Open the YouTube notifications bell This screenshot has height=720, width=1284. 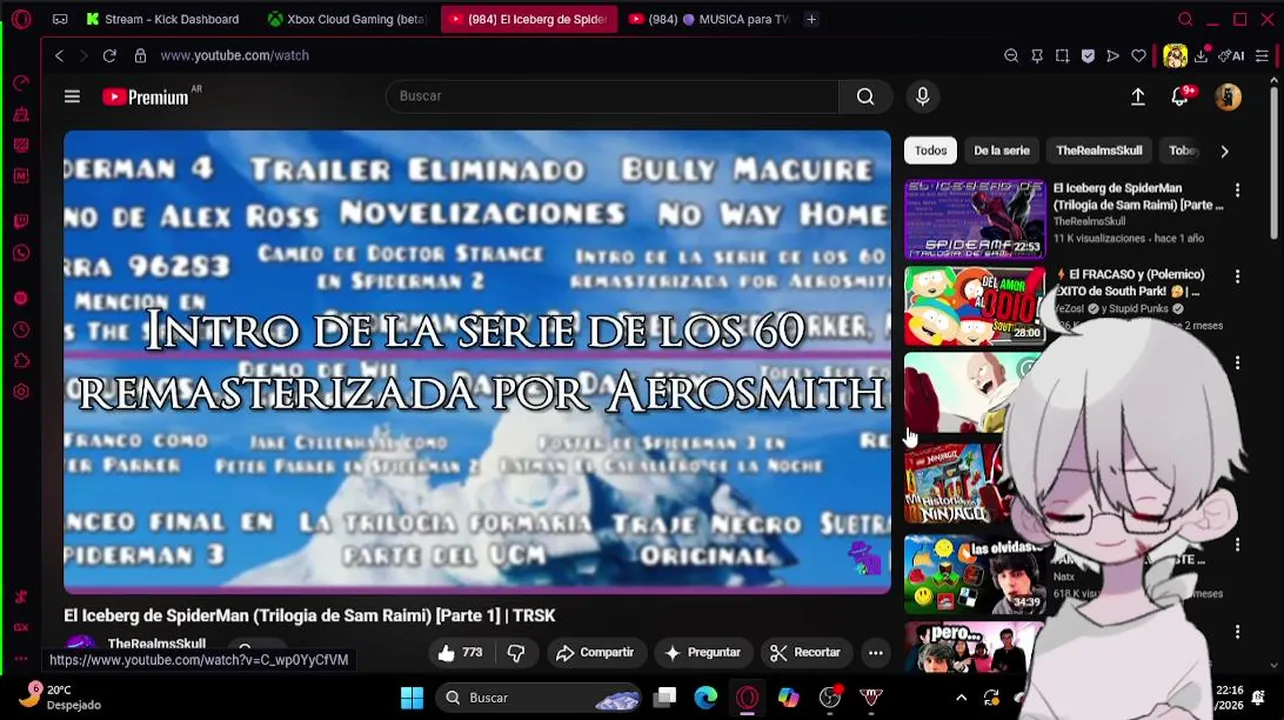pos(1180,96)
